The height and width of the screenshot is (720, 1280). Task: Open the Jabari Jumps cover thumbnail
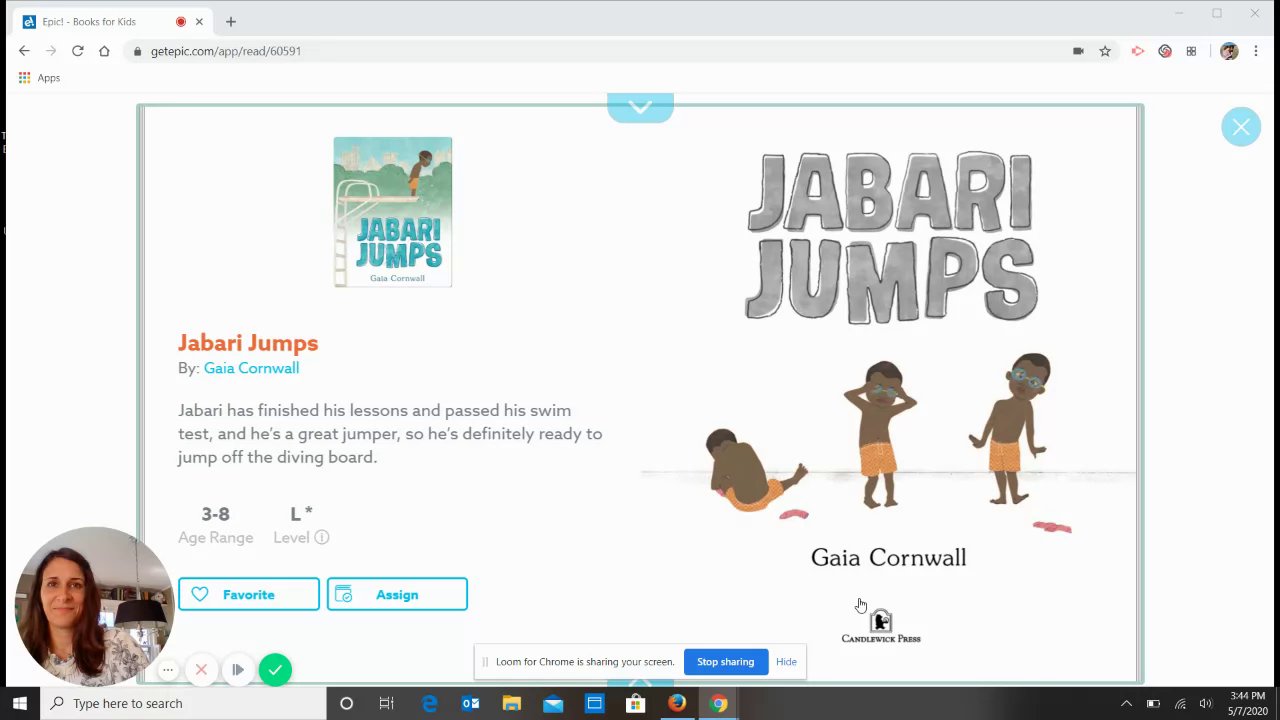[x=393, y=212]
